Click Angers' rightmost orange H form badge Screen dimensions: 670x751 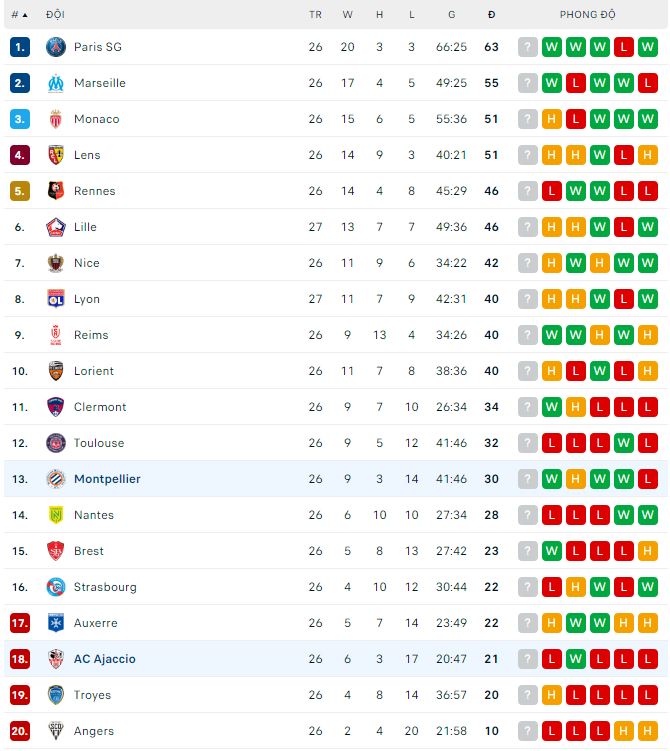tap(648, 731)
